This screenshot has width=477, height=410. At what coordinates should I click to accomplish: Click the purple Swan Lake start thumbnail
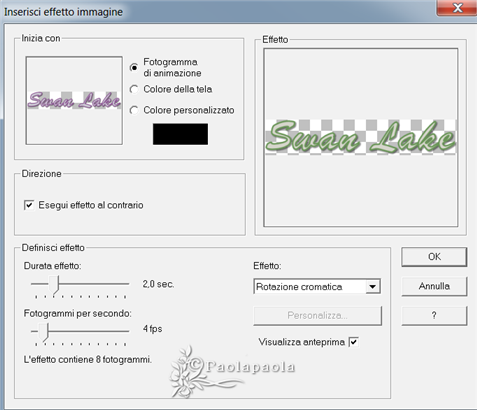74,100
